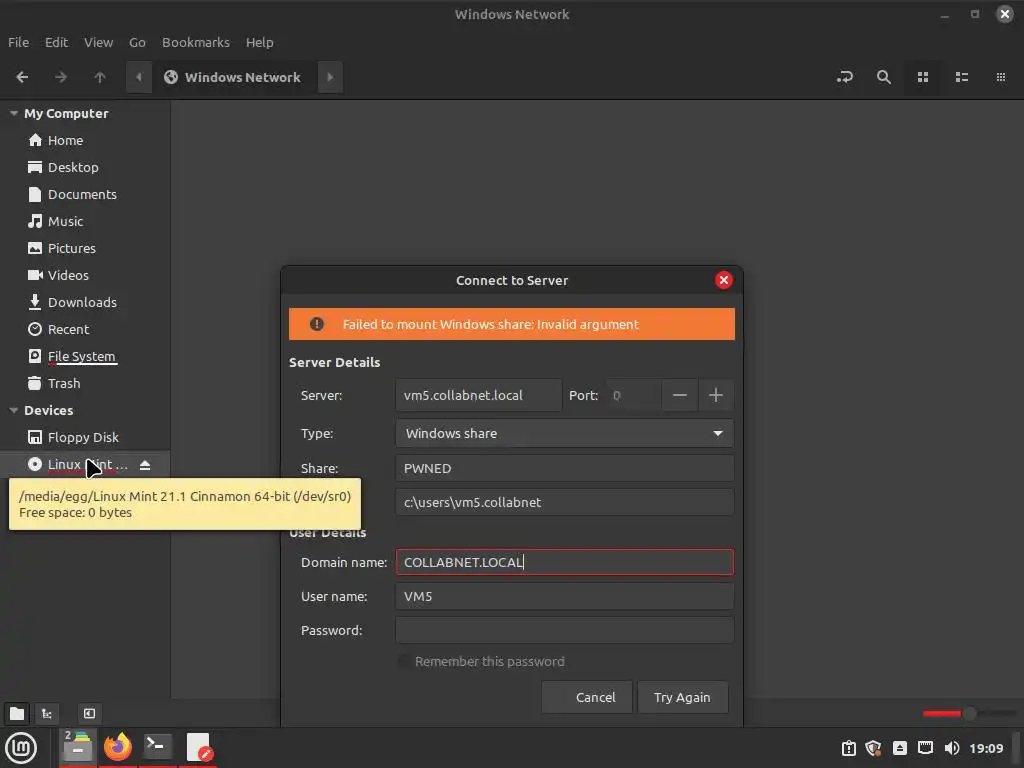Close the Connect to Server dialog

pyautogui.click(x=724, y=280)
